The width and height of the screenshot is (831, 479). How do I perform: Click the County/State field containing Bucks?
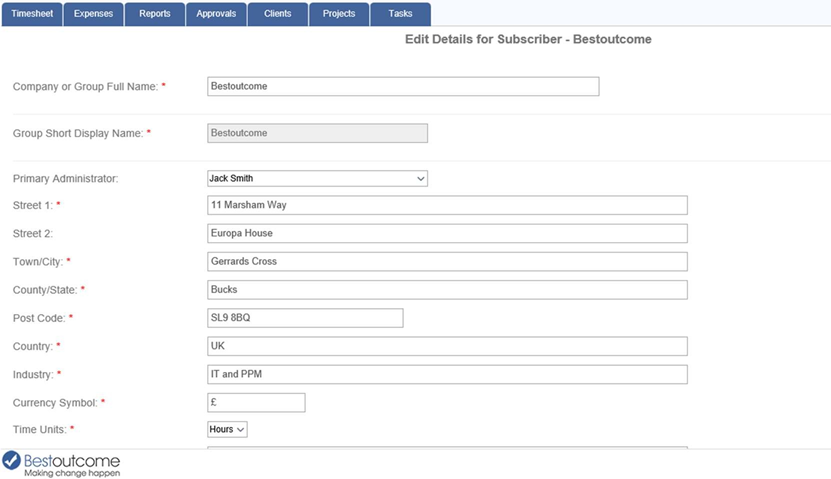pyautogui.click(x=447, y=290)
